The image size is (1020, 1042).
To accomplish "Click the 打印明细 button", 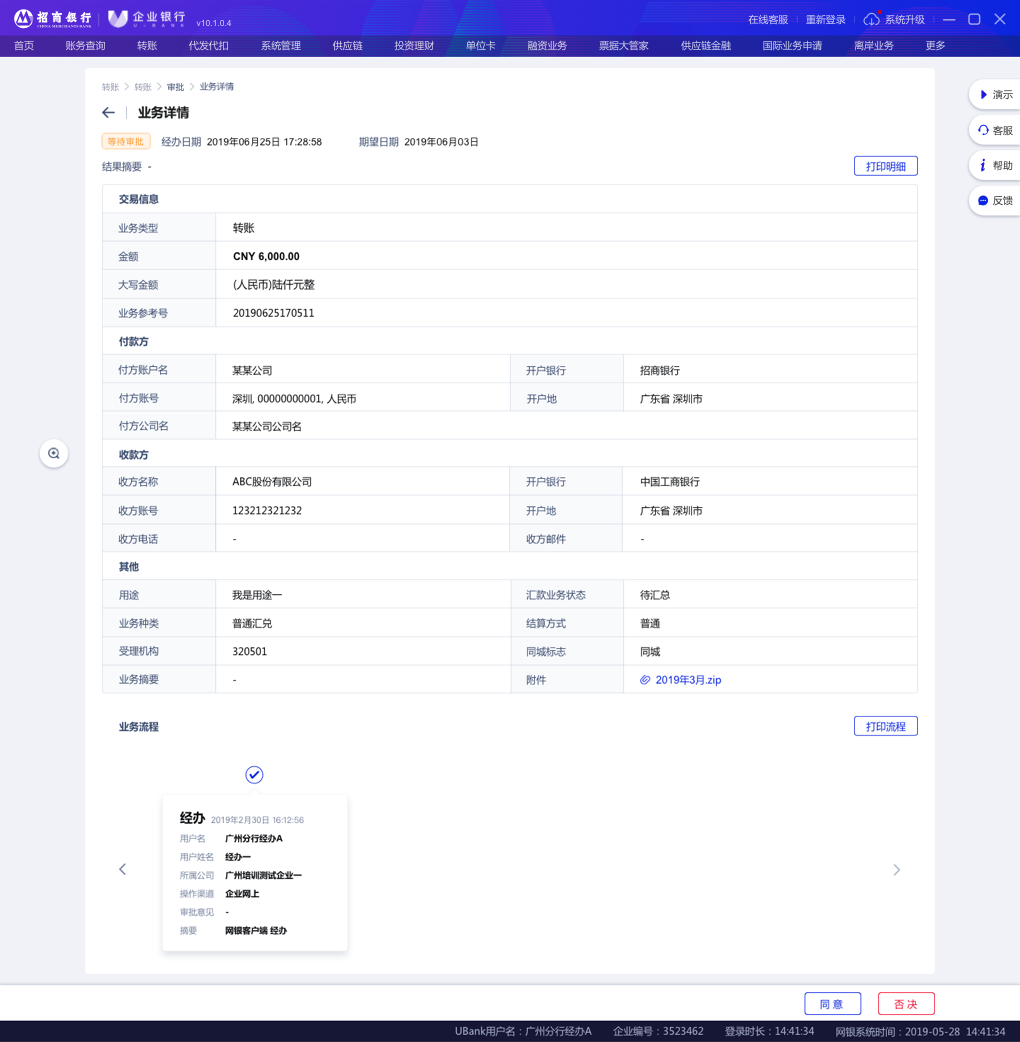I will 885,166.
